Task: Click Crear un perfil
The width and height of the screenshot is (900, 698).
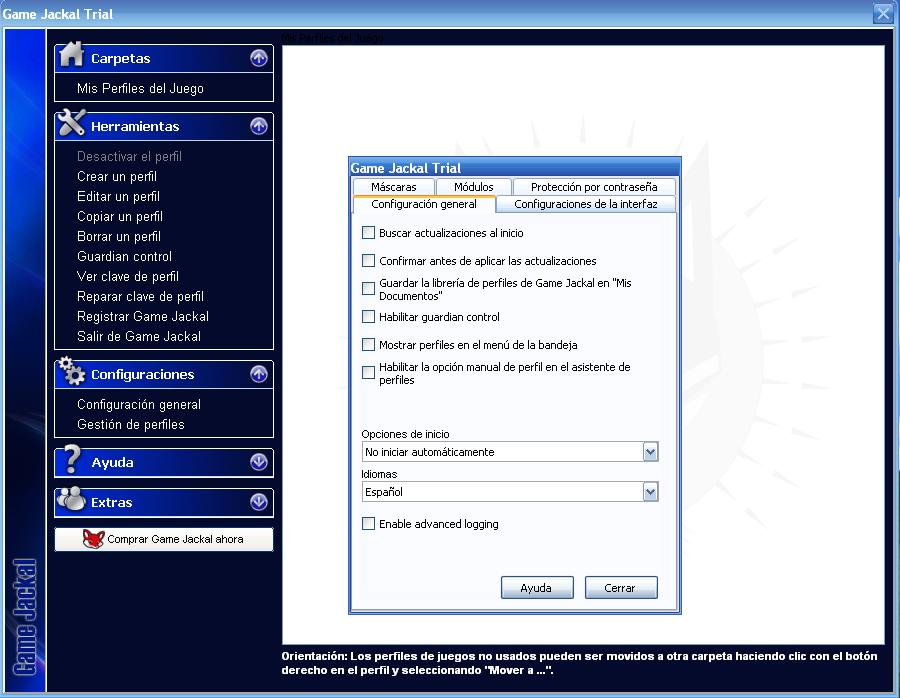Action: (117, 177)
